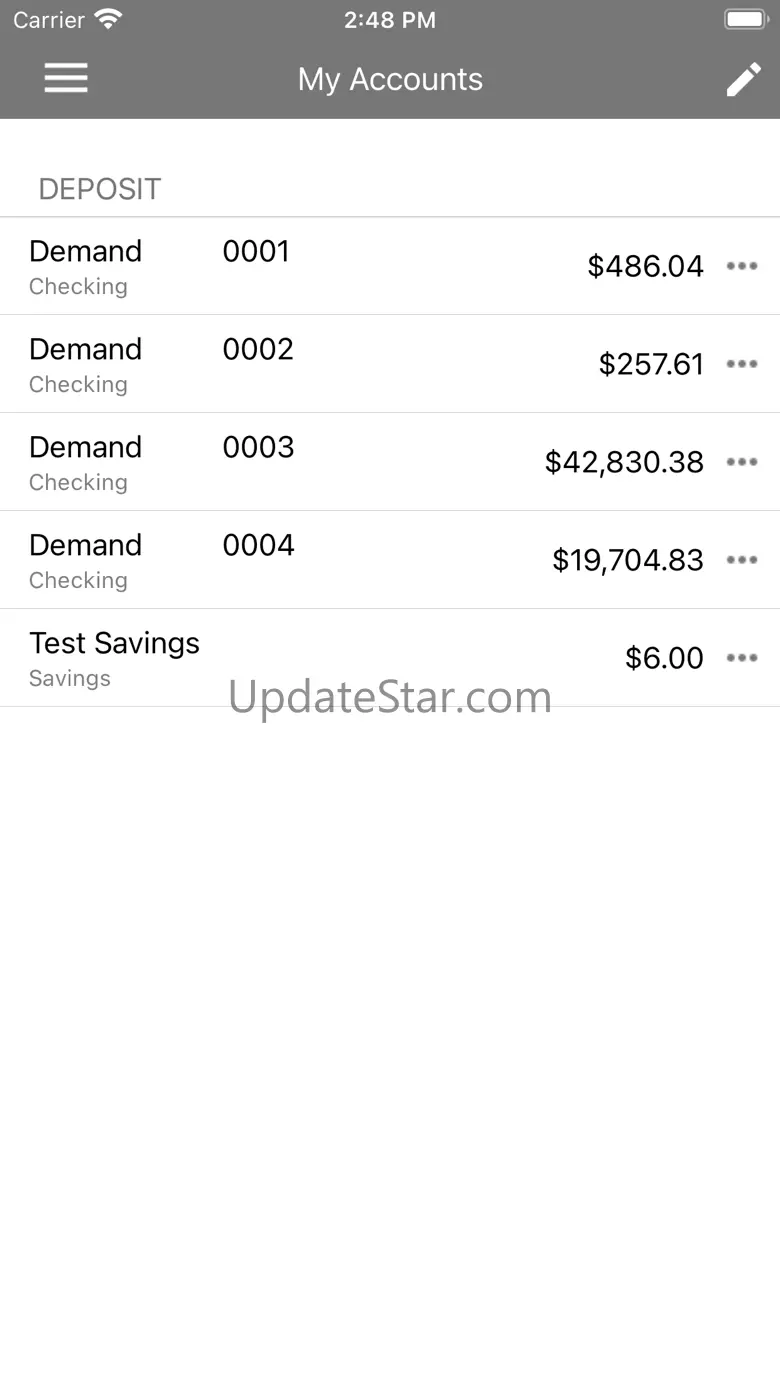
Task: Open more options for Demand 0001
Action: tap(742, 266)
